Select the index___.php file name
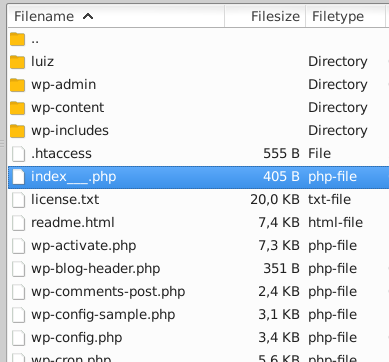Viewport: 389px width, 362px height. coord(74,177)
